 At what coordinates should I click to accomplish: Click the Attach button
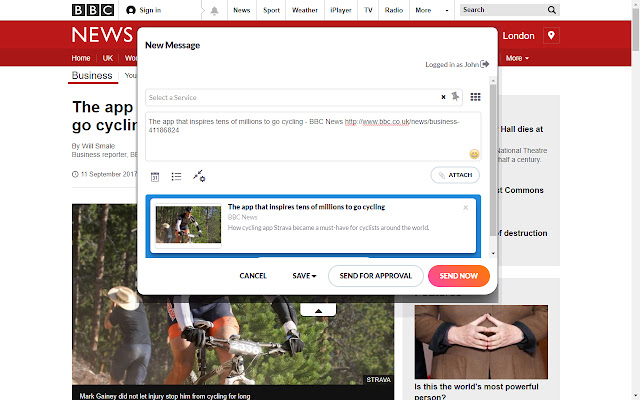455,175
